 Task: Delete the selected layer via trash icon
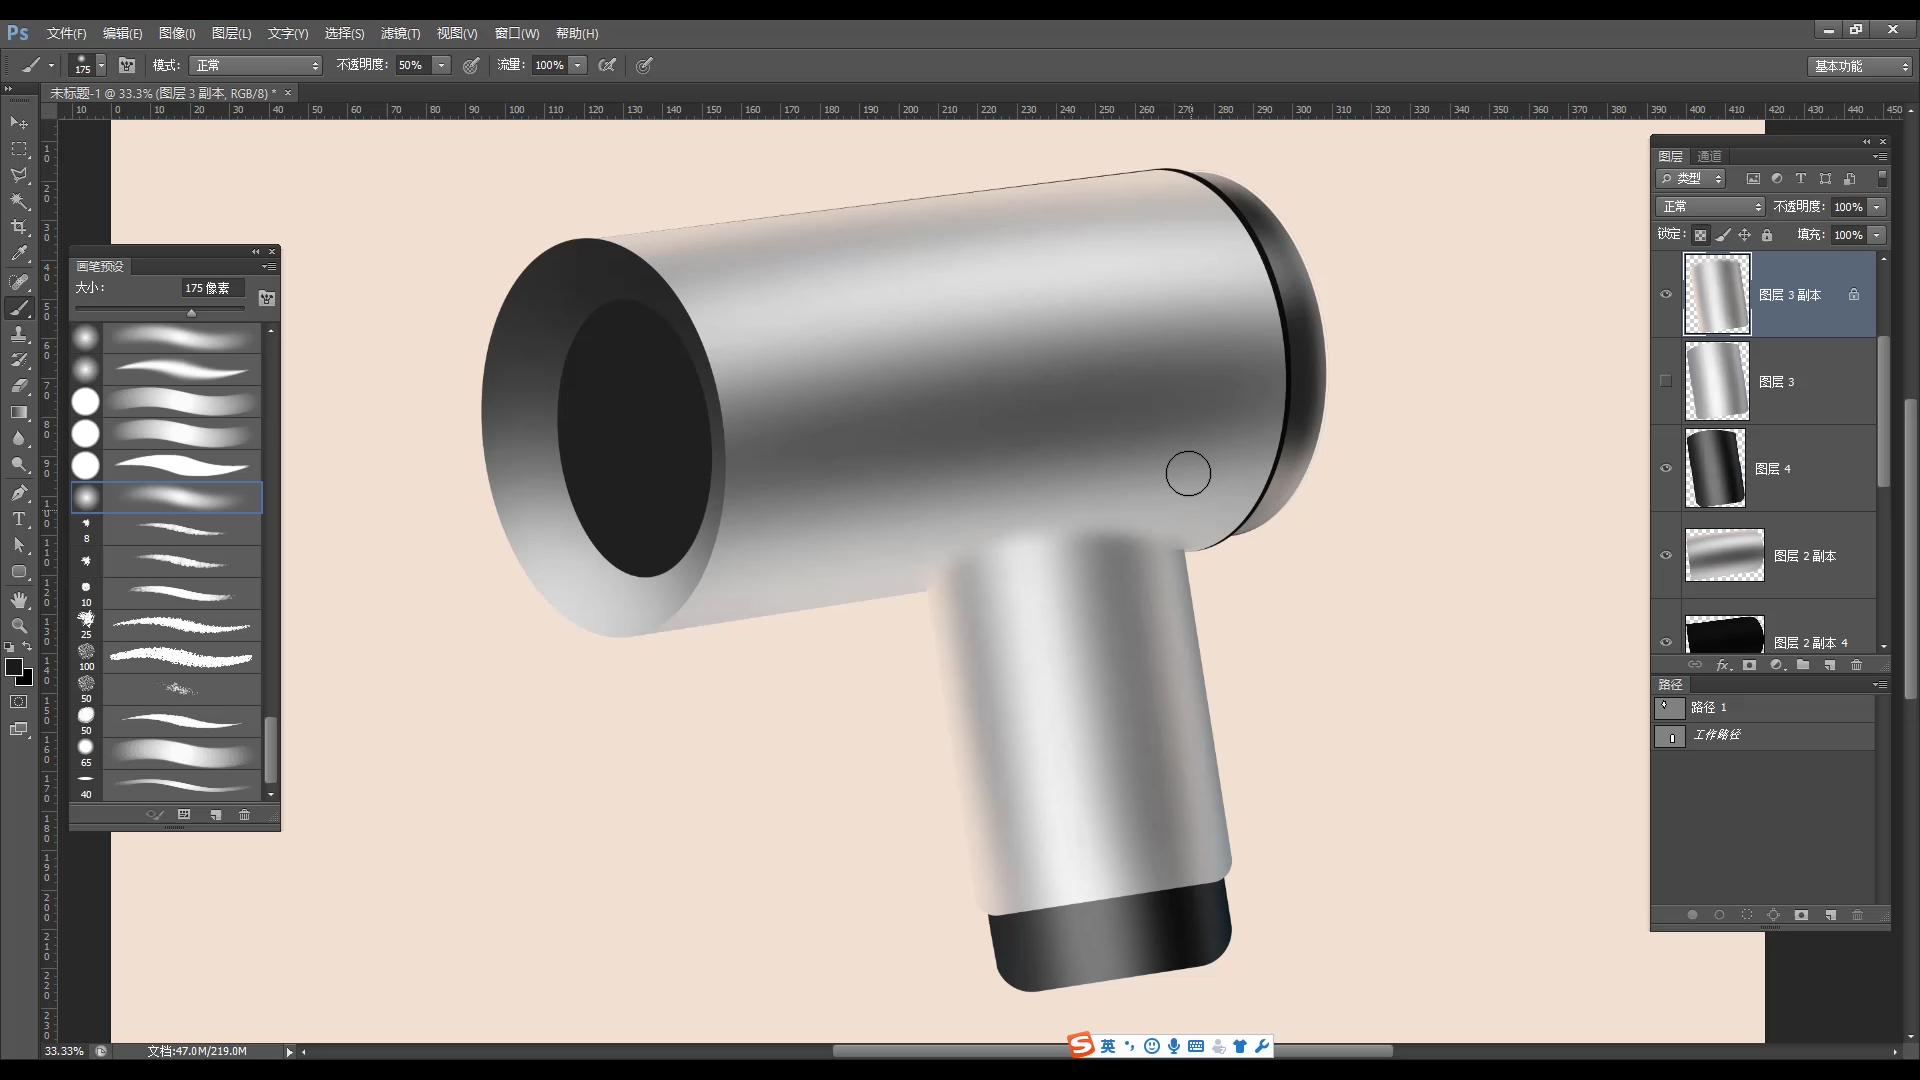[1857, 664]
